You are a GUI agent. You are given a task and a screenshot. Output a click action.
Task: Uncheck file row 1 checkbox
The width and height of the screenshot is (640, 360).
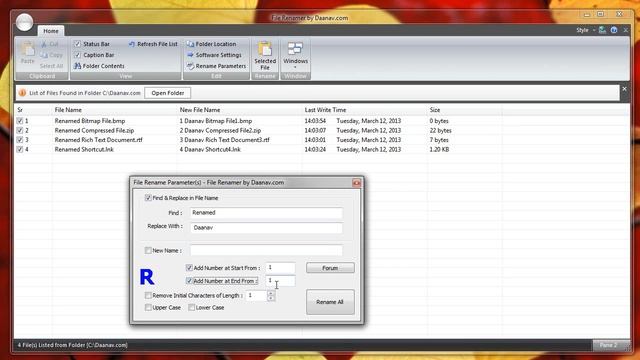point(20,121)
